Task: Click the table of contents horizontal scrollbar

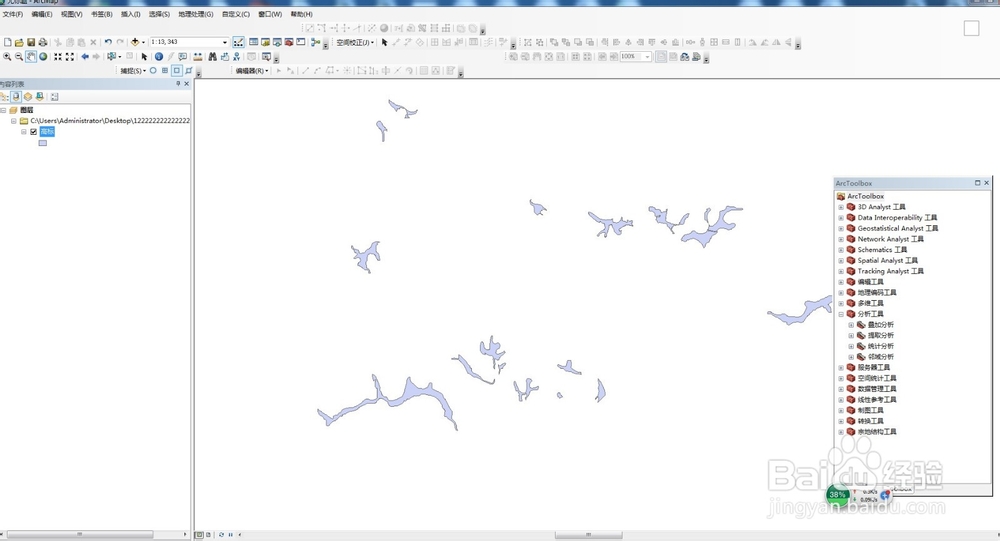Action: coord(80,534)
